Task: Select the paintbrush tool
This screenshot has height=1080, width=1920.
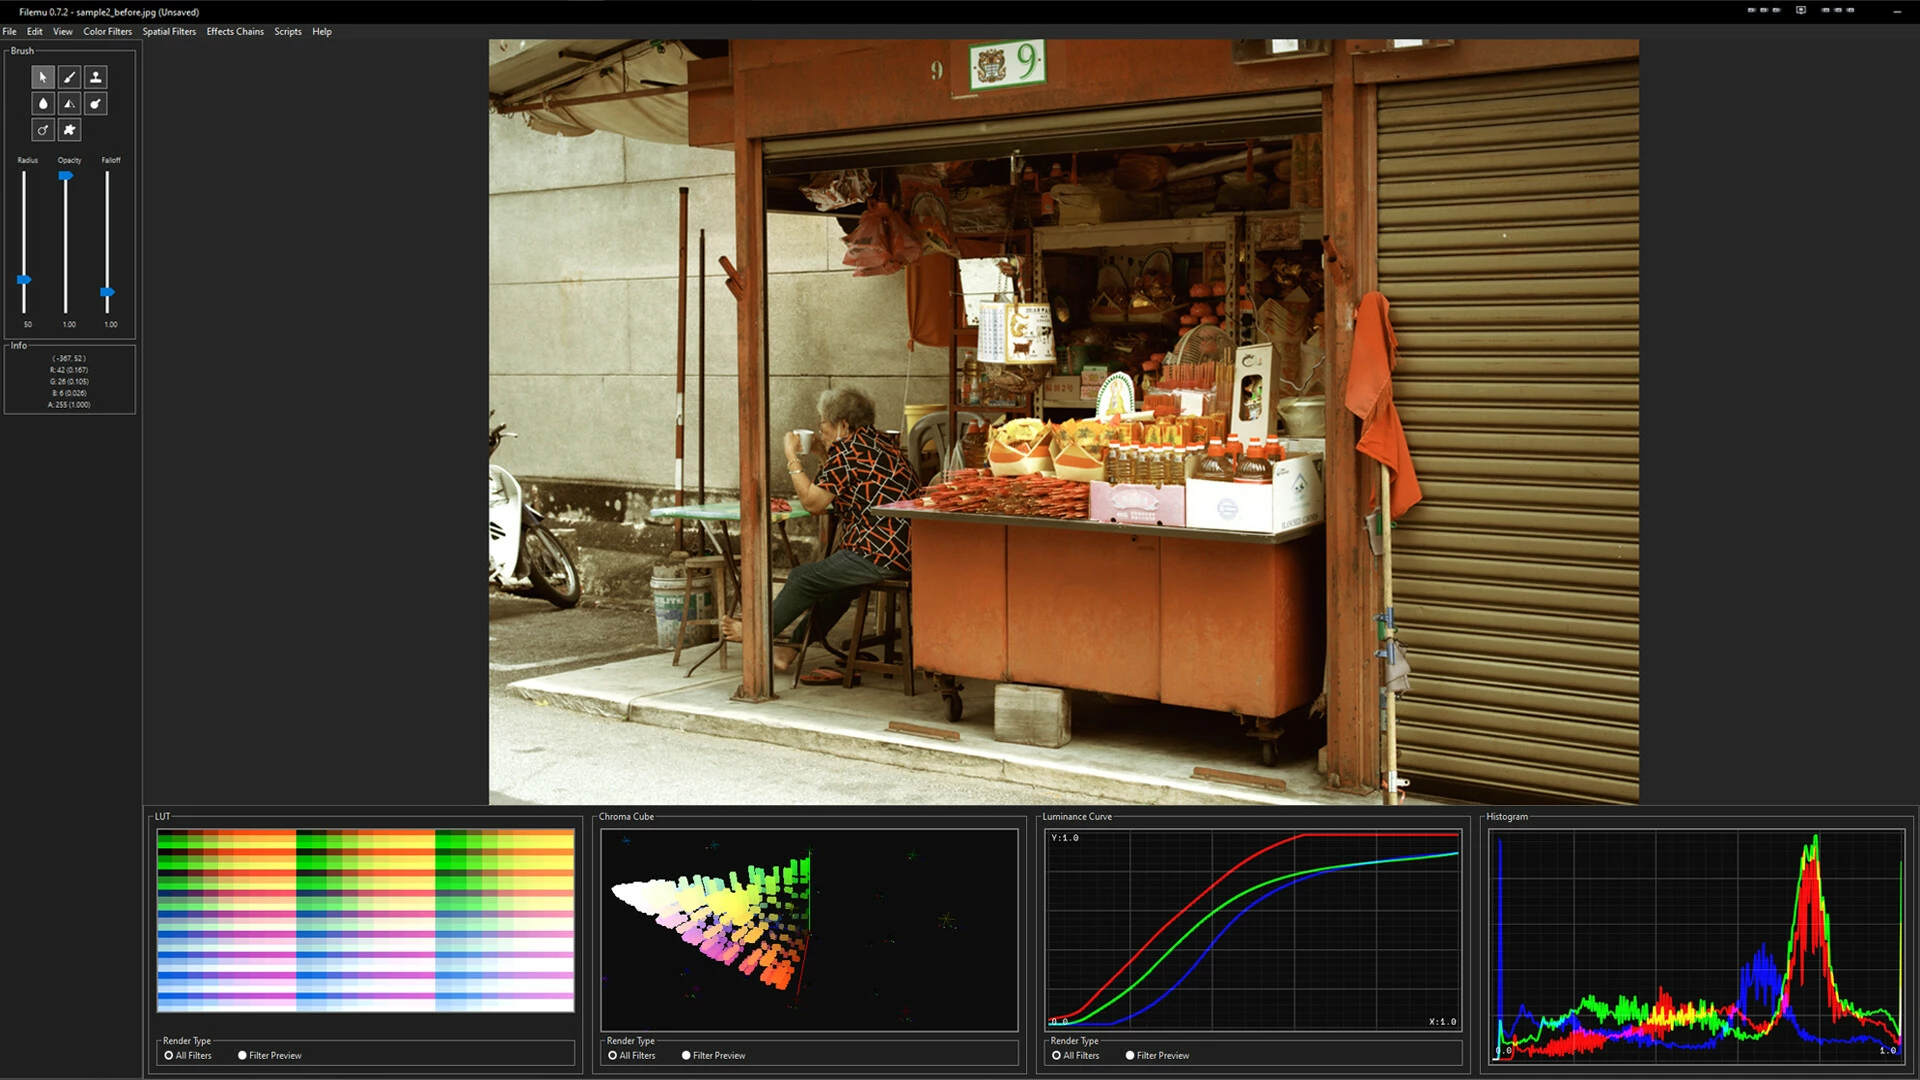Action: pos(69,77)
